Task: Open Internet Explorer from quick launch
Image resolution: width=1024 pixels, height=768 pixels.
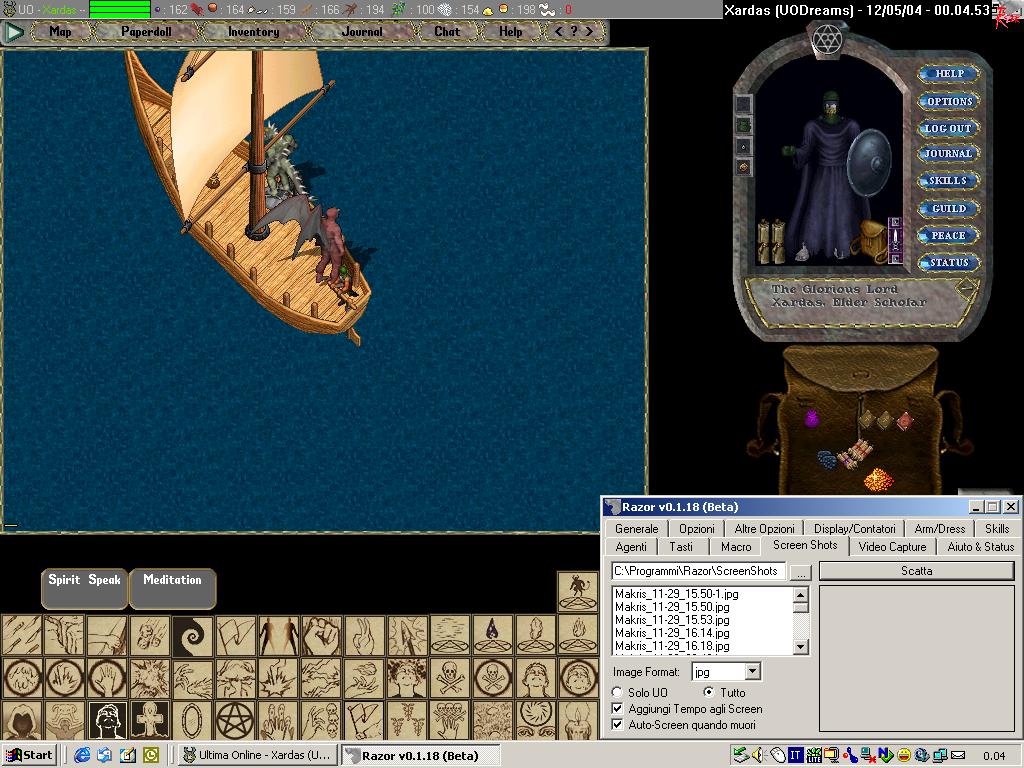Action: coord(82,756)
